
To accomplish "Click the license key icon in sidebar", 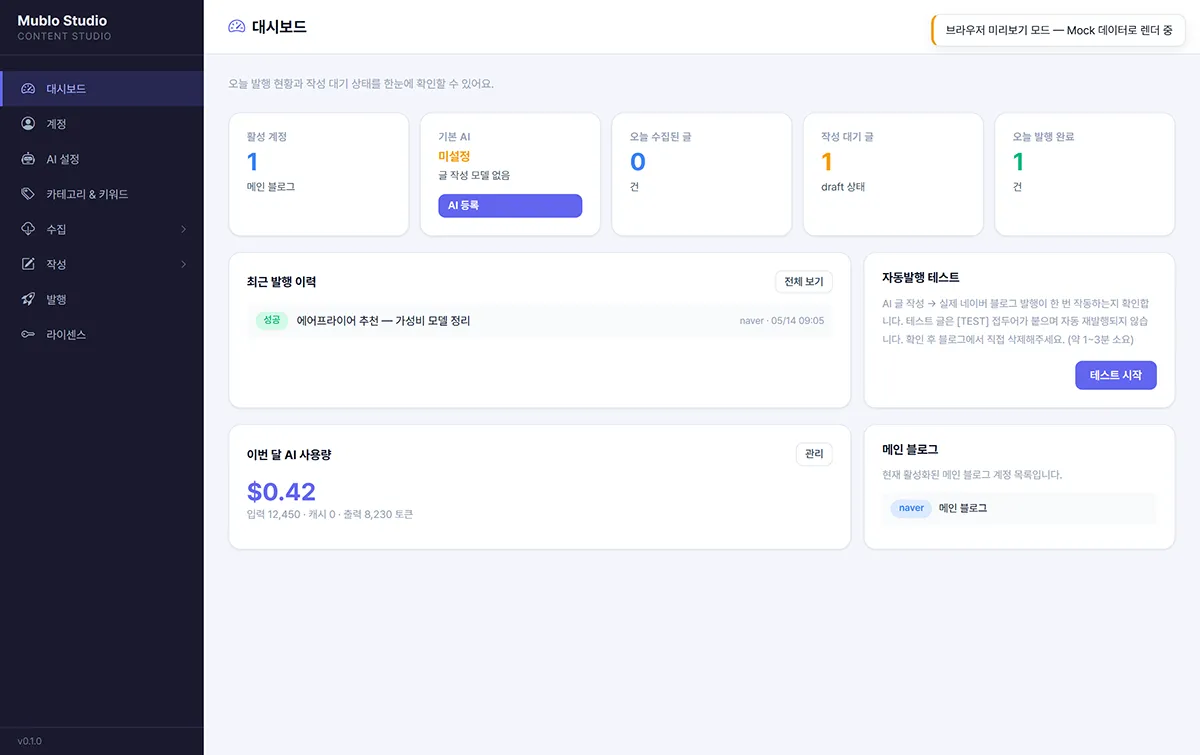I will 28,334.
